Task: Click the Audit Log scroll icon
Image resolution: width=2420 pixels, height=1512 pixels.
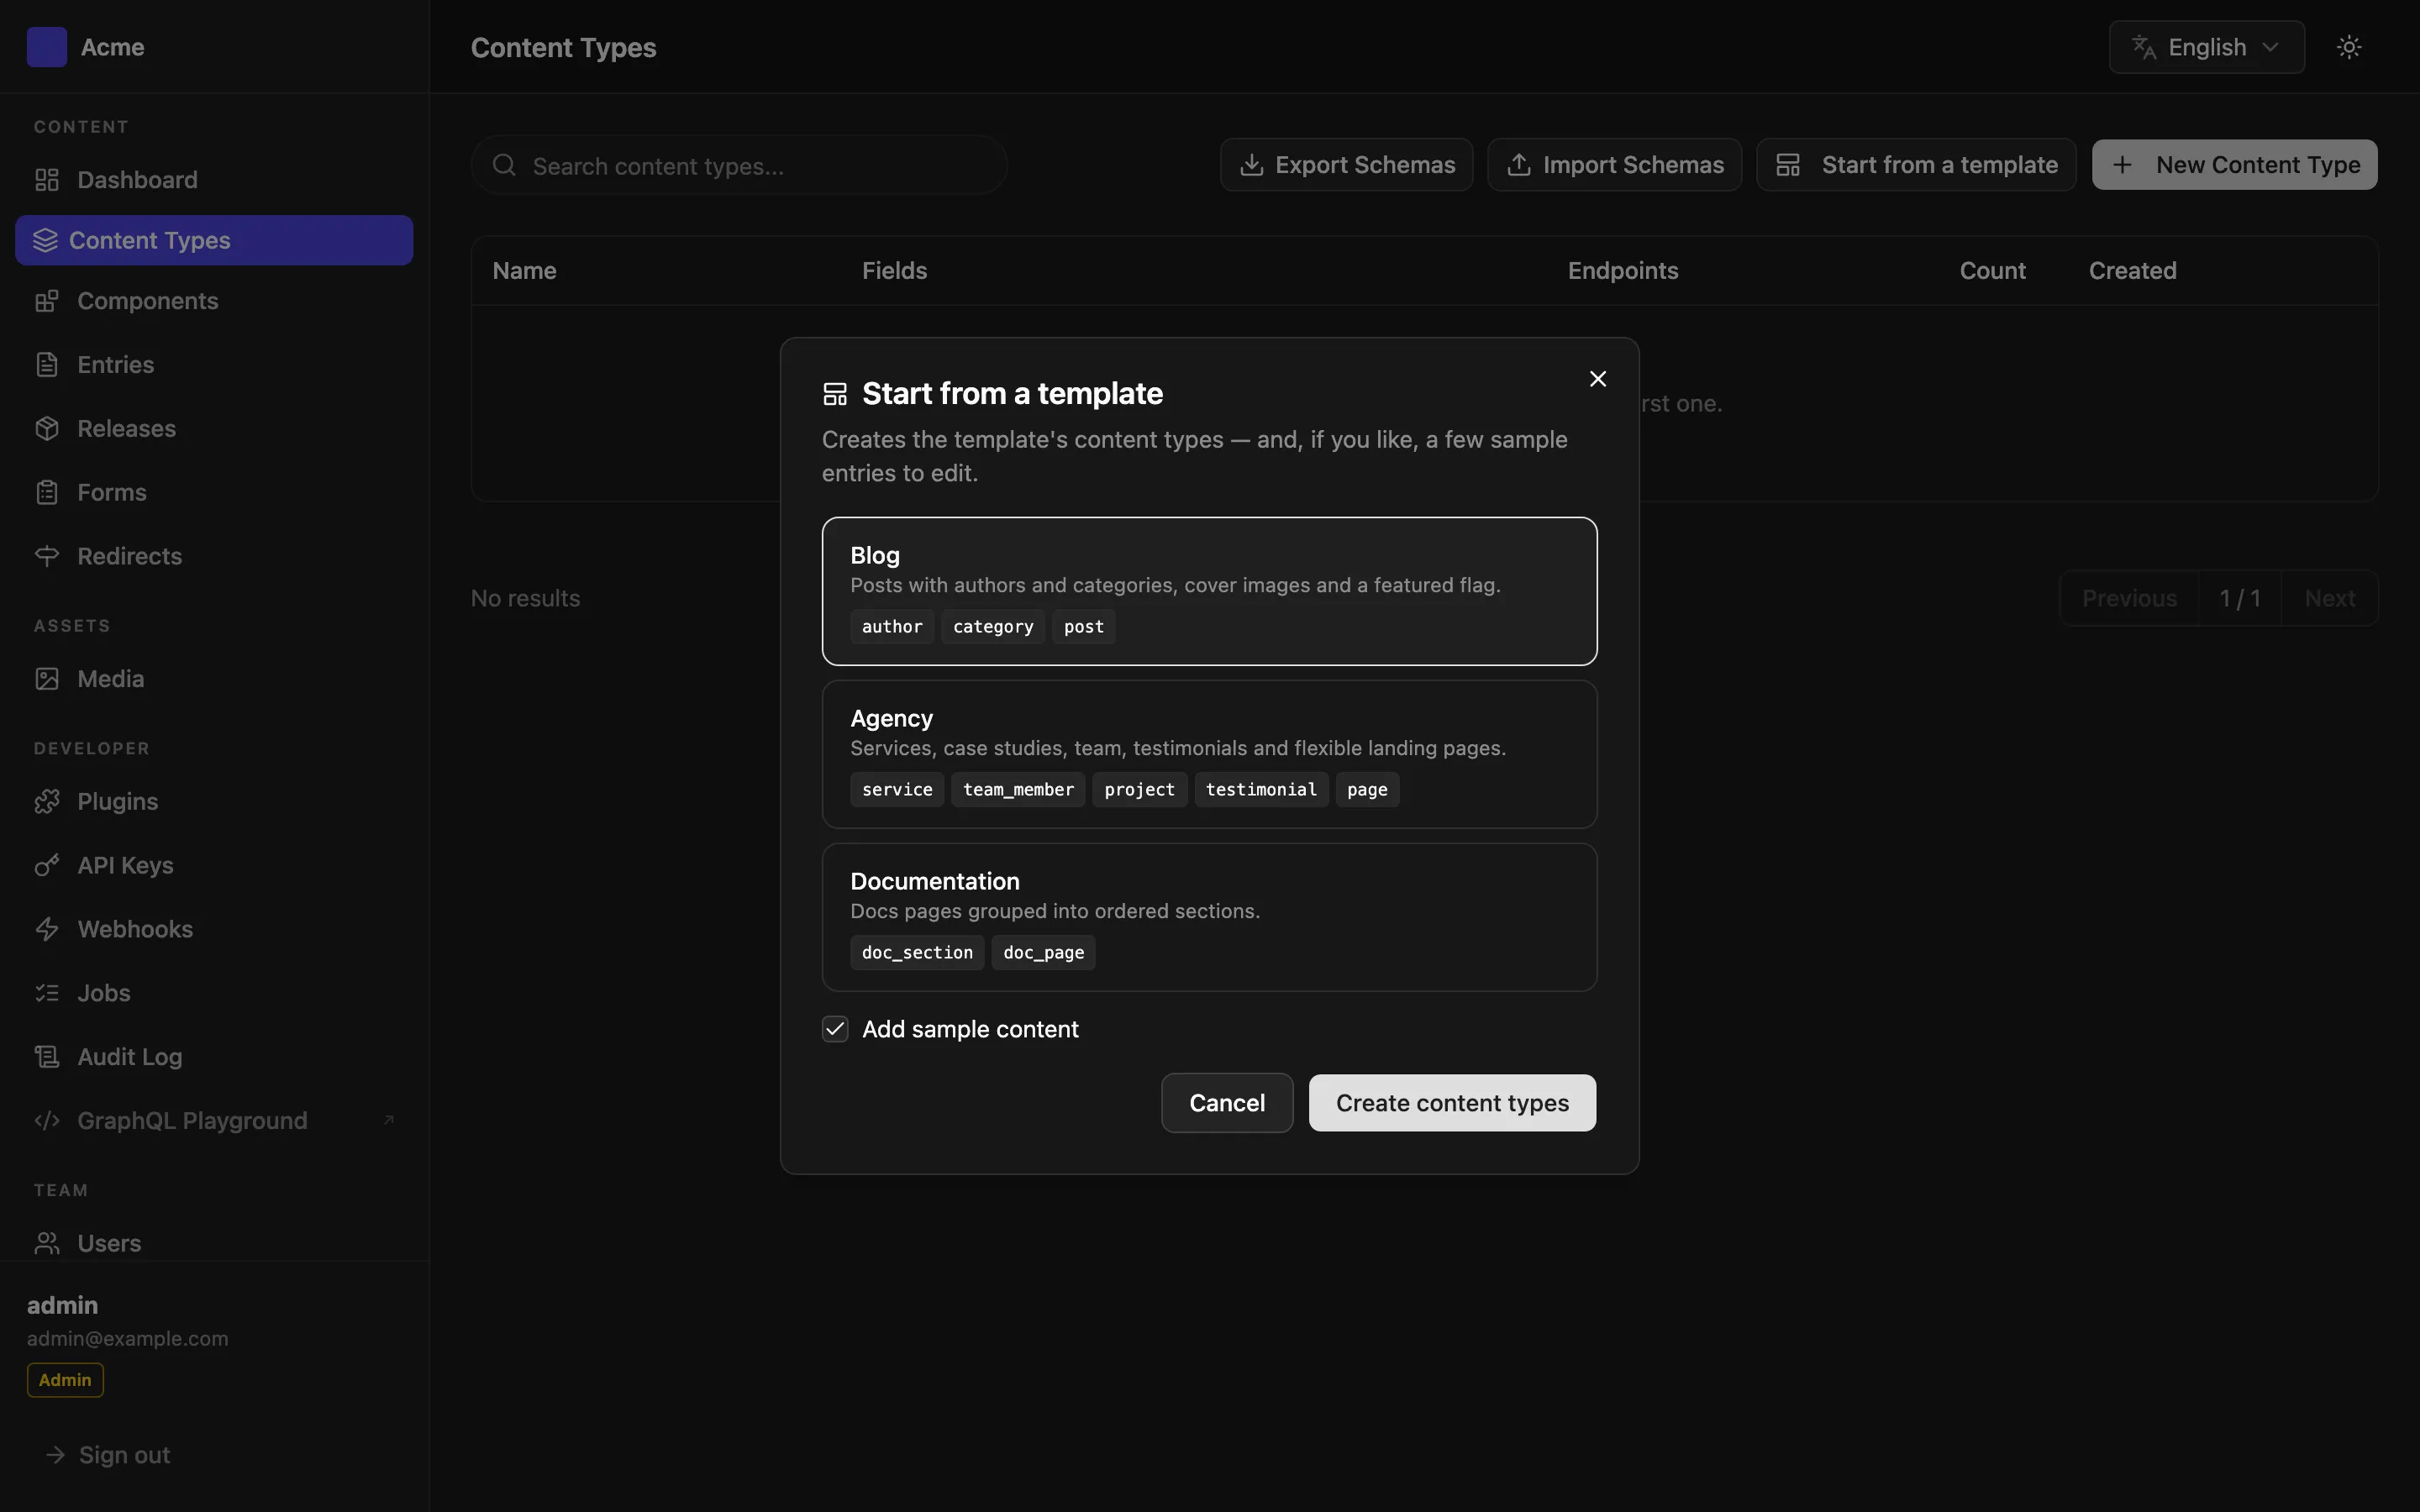Action: click(47, 1057)
